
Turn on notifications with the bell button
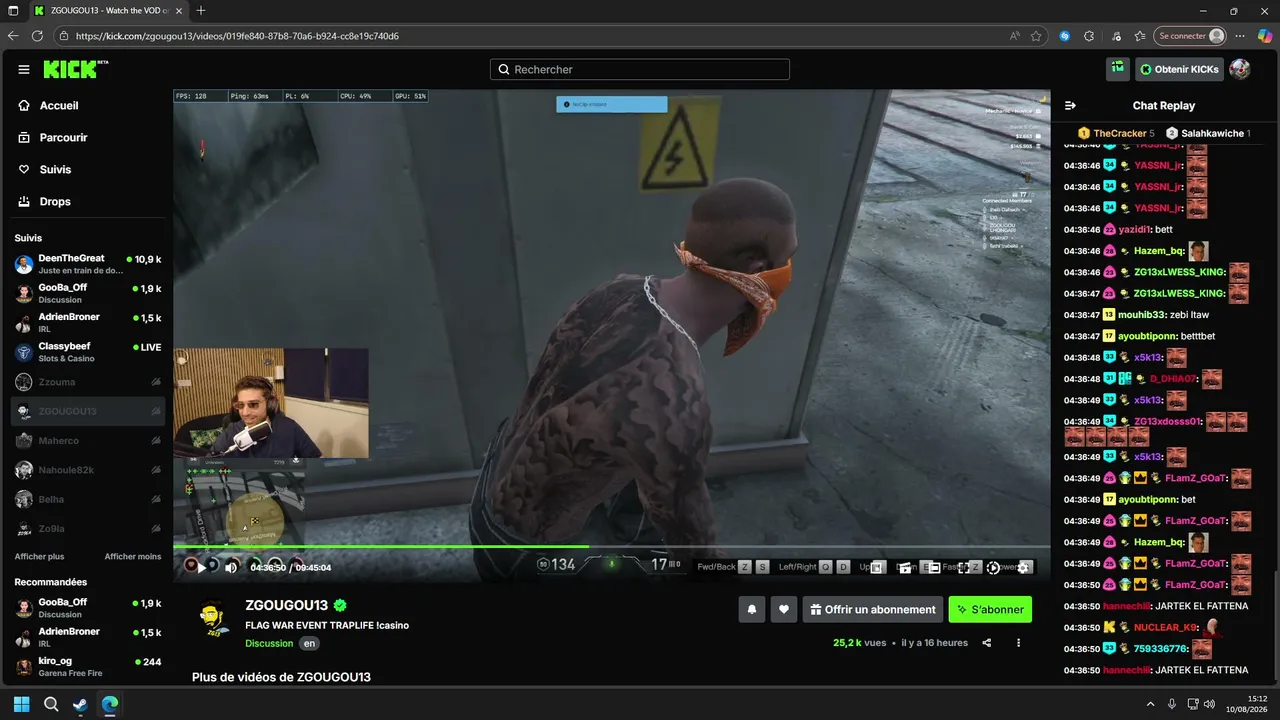click(752, 609)
